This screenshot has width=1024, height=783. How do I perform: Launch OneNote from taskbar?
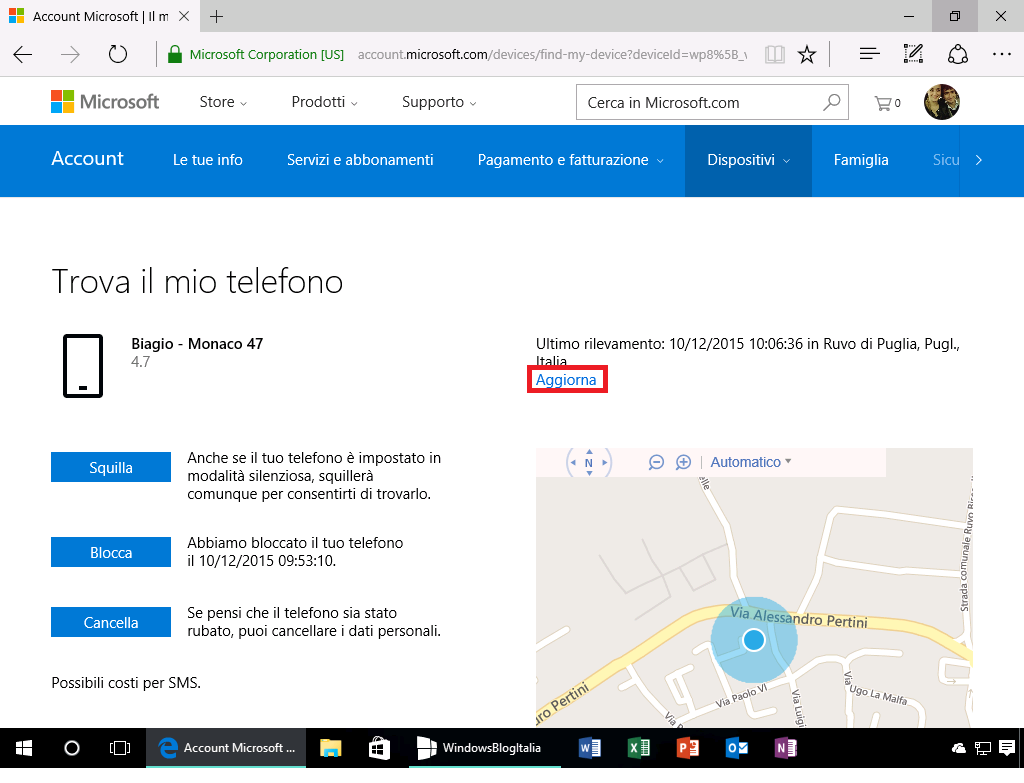[786, 748]
